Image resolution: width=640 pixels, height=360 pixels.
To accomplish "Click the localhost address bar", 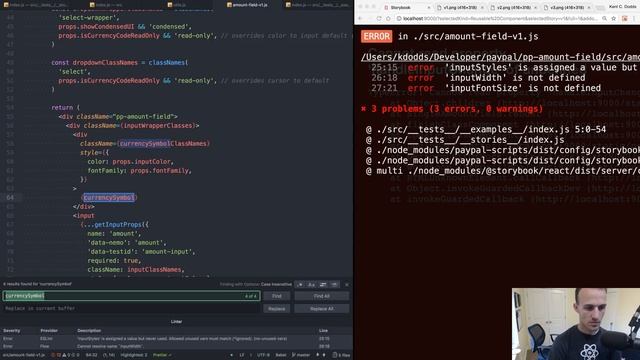I will (x=498, y=18).
